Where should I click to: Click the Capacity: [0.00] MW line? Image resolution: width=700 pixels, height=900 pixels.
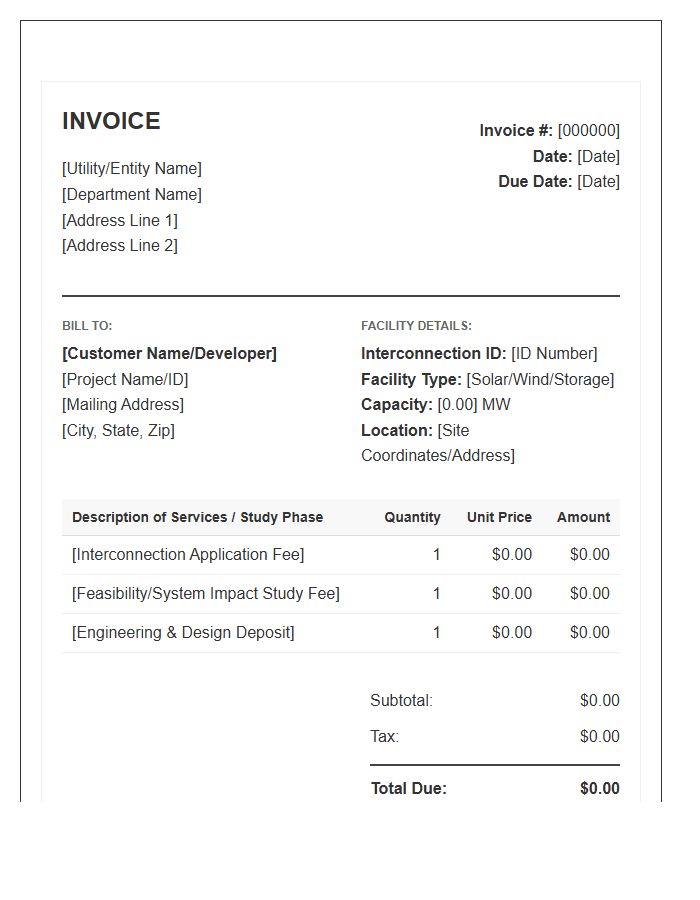point(435,405)
